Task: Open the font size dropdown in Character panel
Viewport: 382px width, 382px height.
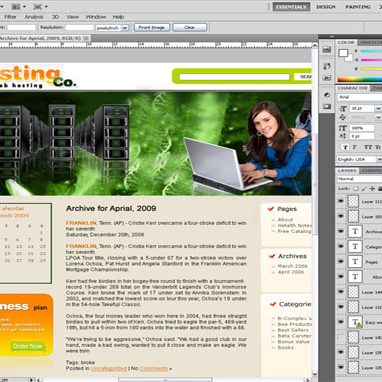Action: coord(378,108)
